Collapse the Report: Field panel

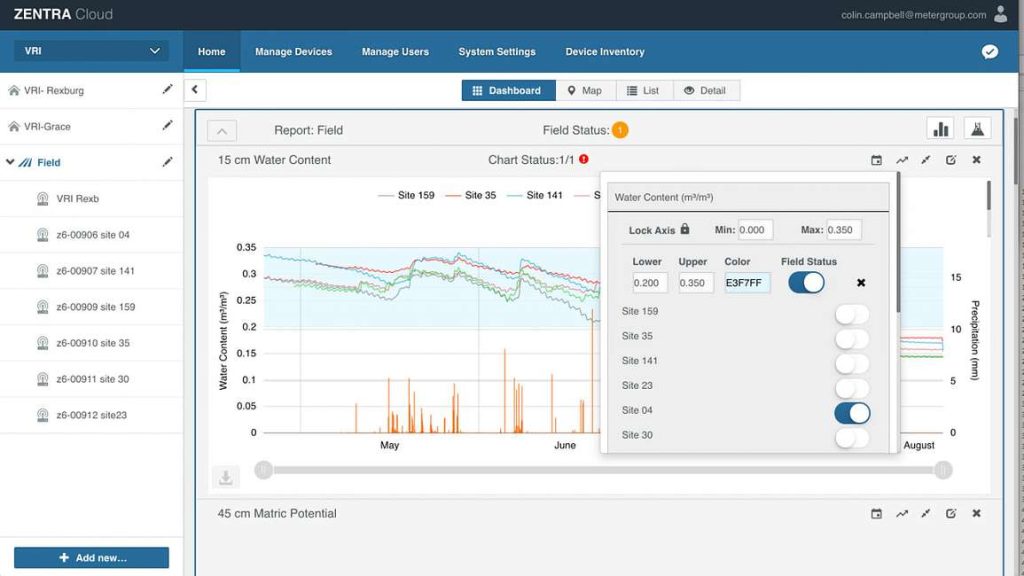click(x=222, y=131)
